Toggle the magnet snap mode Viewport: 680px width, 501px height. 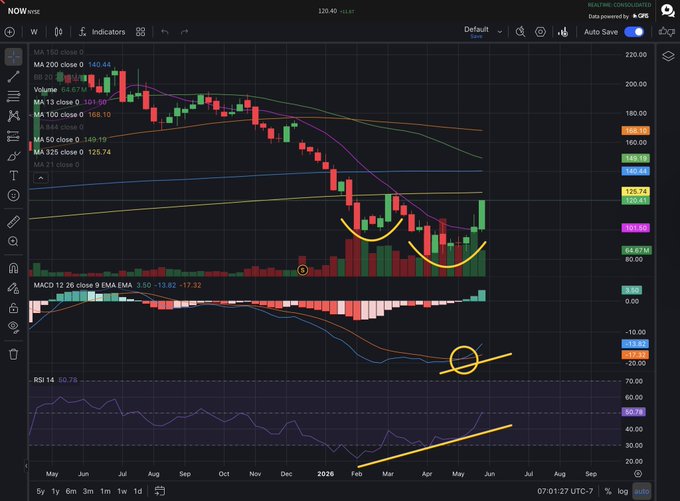13,269
